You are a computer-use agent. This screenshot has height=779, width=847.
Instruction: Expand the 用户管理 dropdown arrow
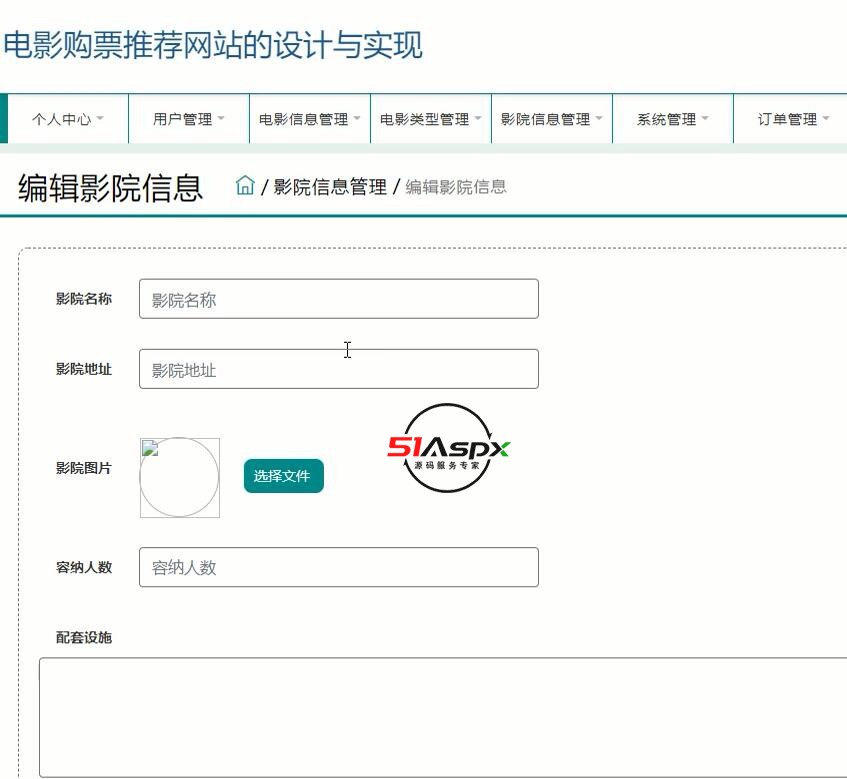pos(221,118)
